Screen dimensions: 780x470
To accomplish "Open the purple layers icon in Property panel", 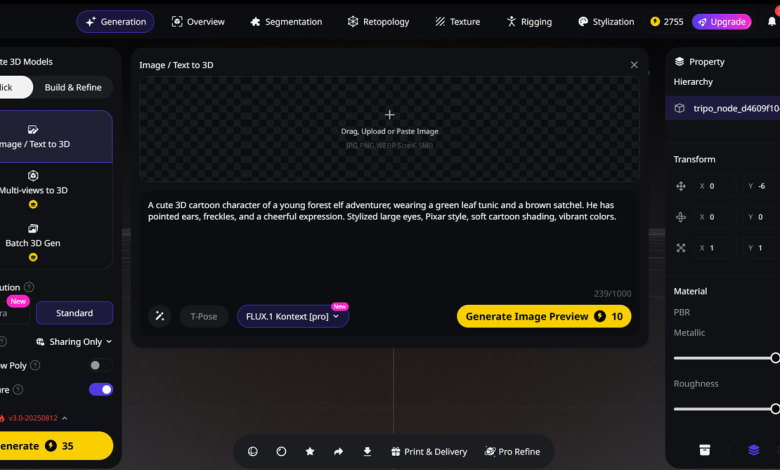I will click(754, 450).
